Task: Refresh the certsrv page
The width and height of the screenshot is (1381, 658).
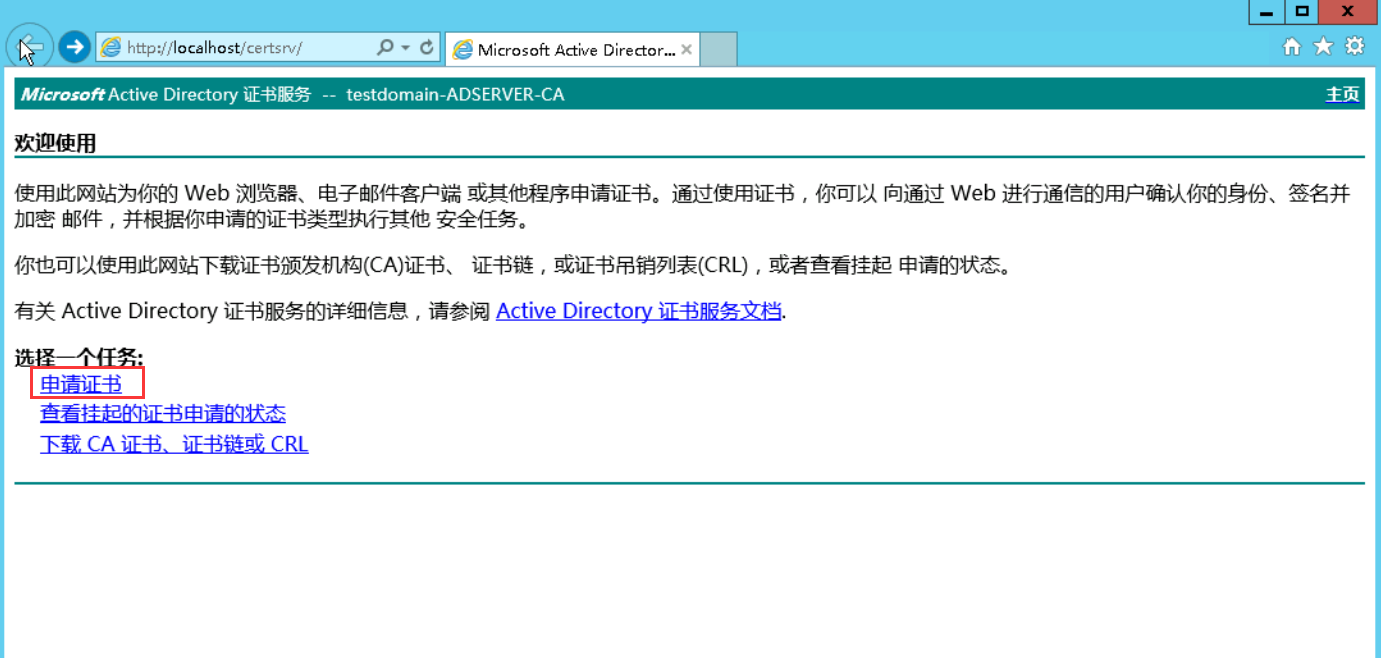Action: (x=427, y=47)
